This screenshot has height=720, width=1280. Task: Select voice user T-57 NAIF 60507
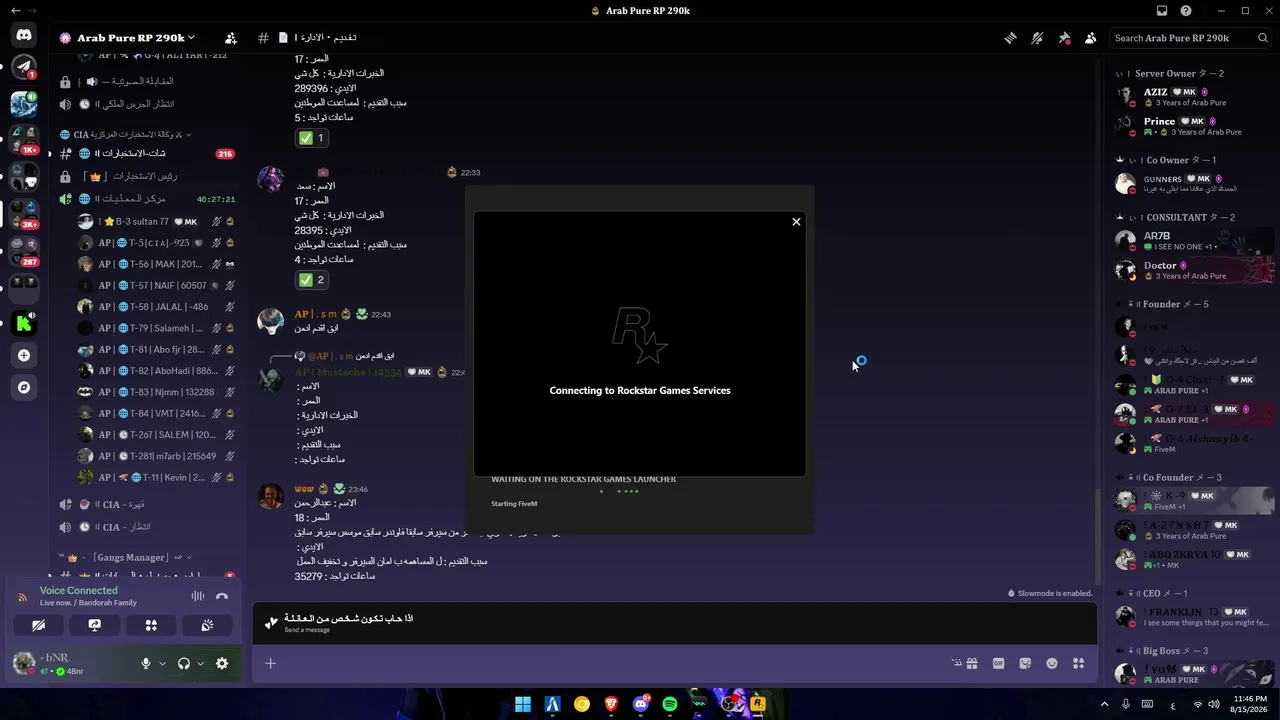(156, 286)
